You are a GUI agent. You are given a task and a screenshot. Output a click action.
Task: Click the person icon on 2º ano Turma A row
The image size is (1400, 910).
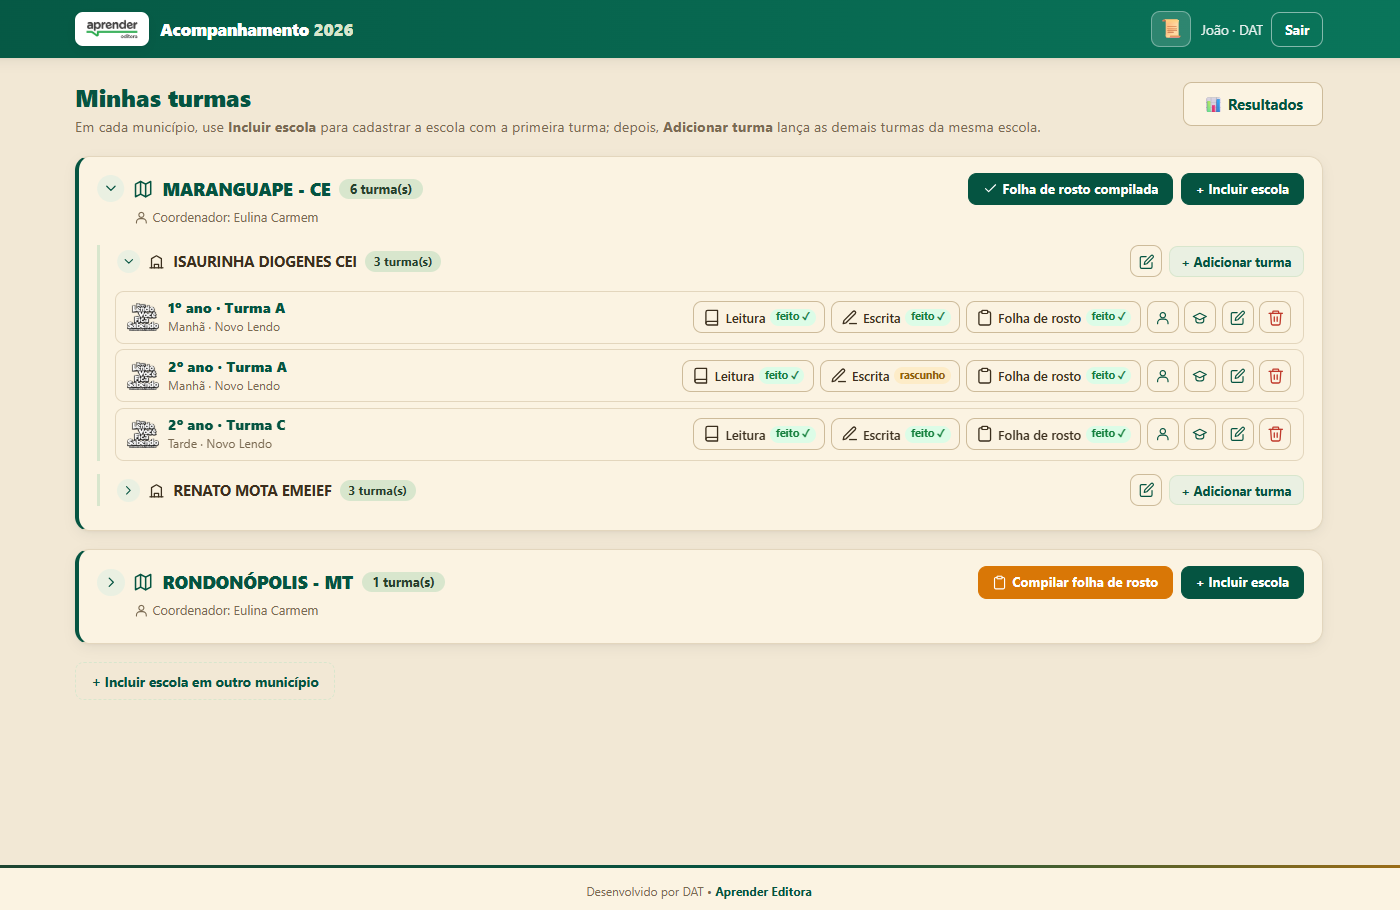1162,376
